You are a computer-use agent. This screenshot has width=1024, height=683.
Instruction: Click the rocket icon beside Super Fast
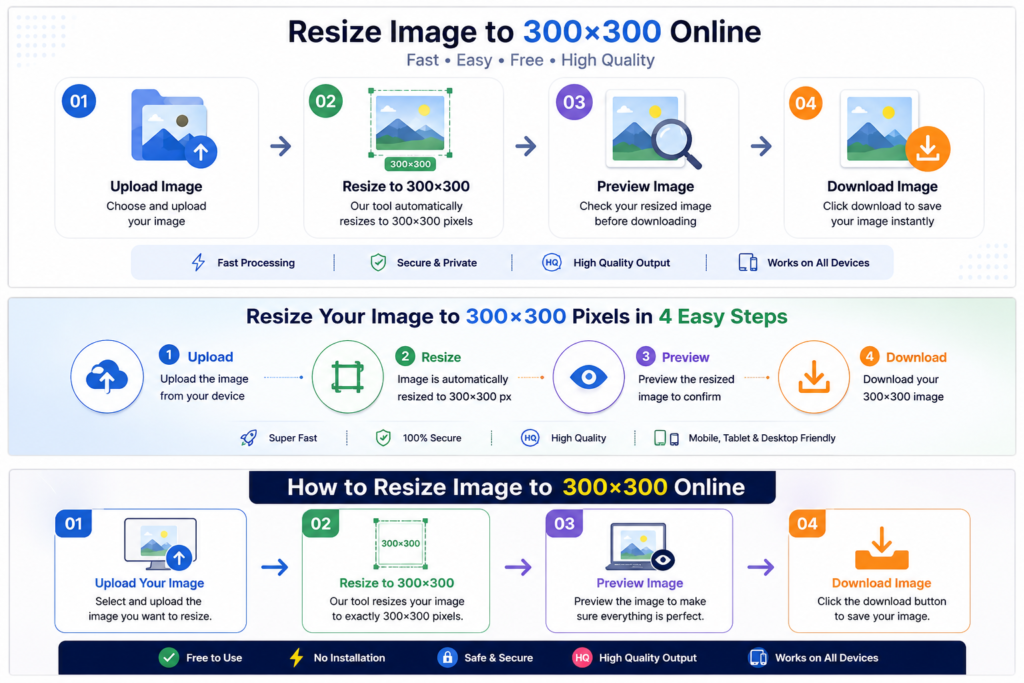point(249,438)
